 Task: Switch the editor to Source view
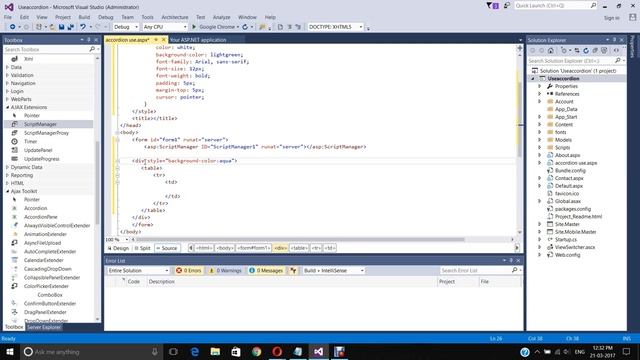[x=167, y=248]
